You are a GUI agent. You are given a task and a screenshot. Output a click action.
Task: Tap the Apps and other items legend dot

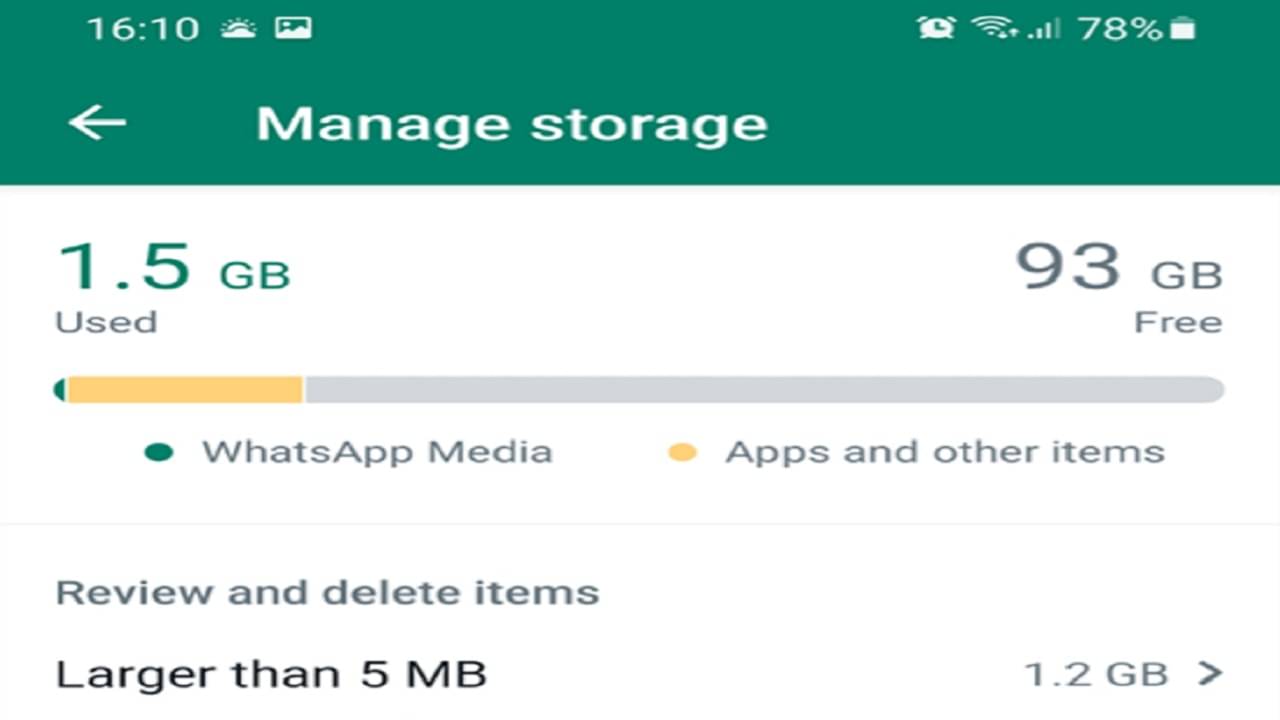[x=684, y=452]
